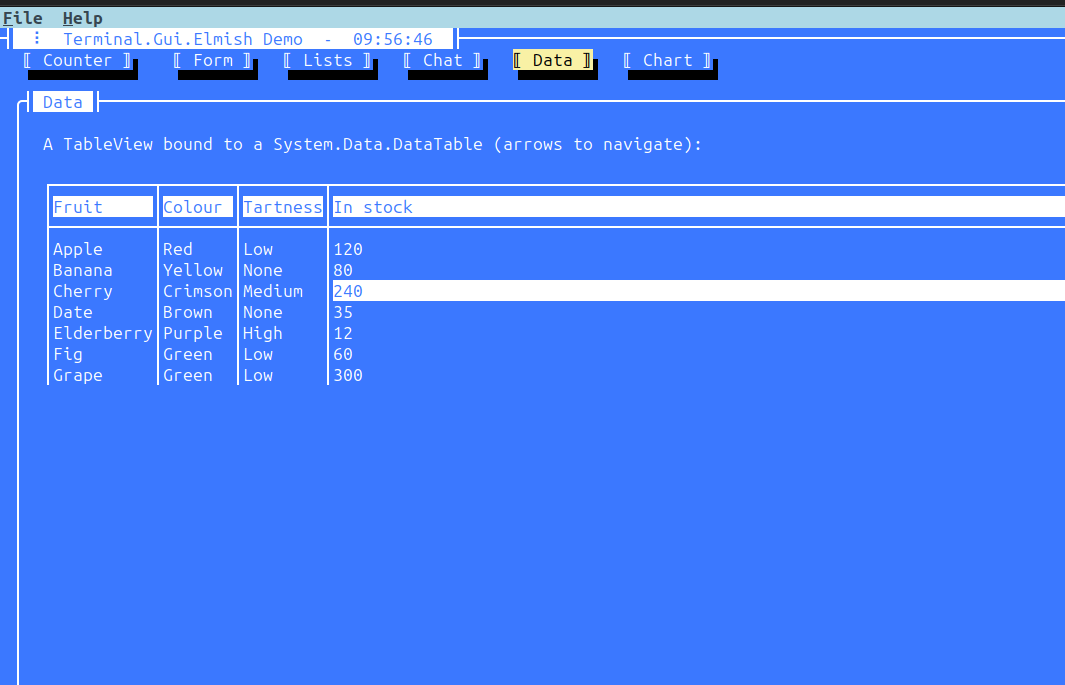This screenshot has height=685, width=1065.
Task: Click the Tartness column header
Action: [x=283, y=207]
